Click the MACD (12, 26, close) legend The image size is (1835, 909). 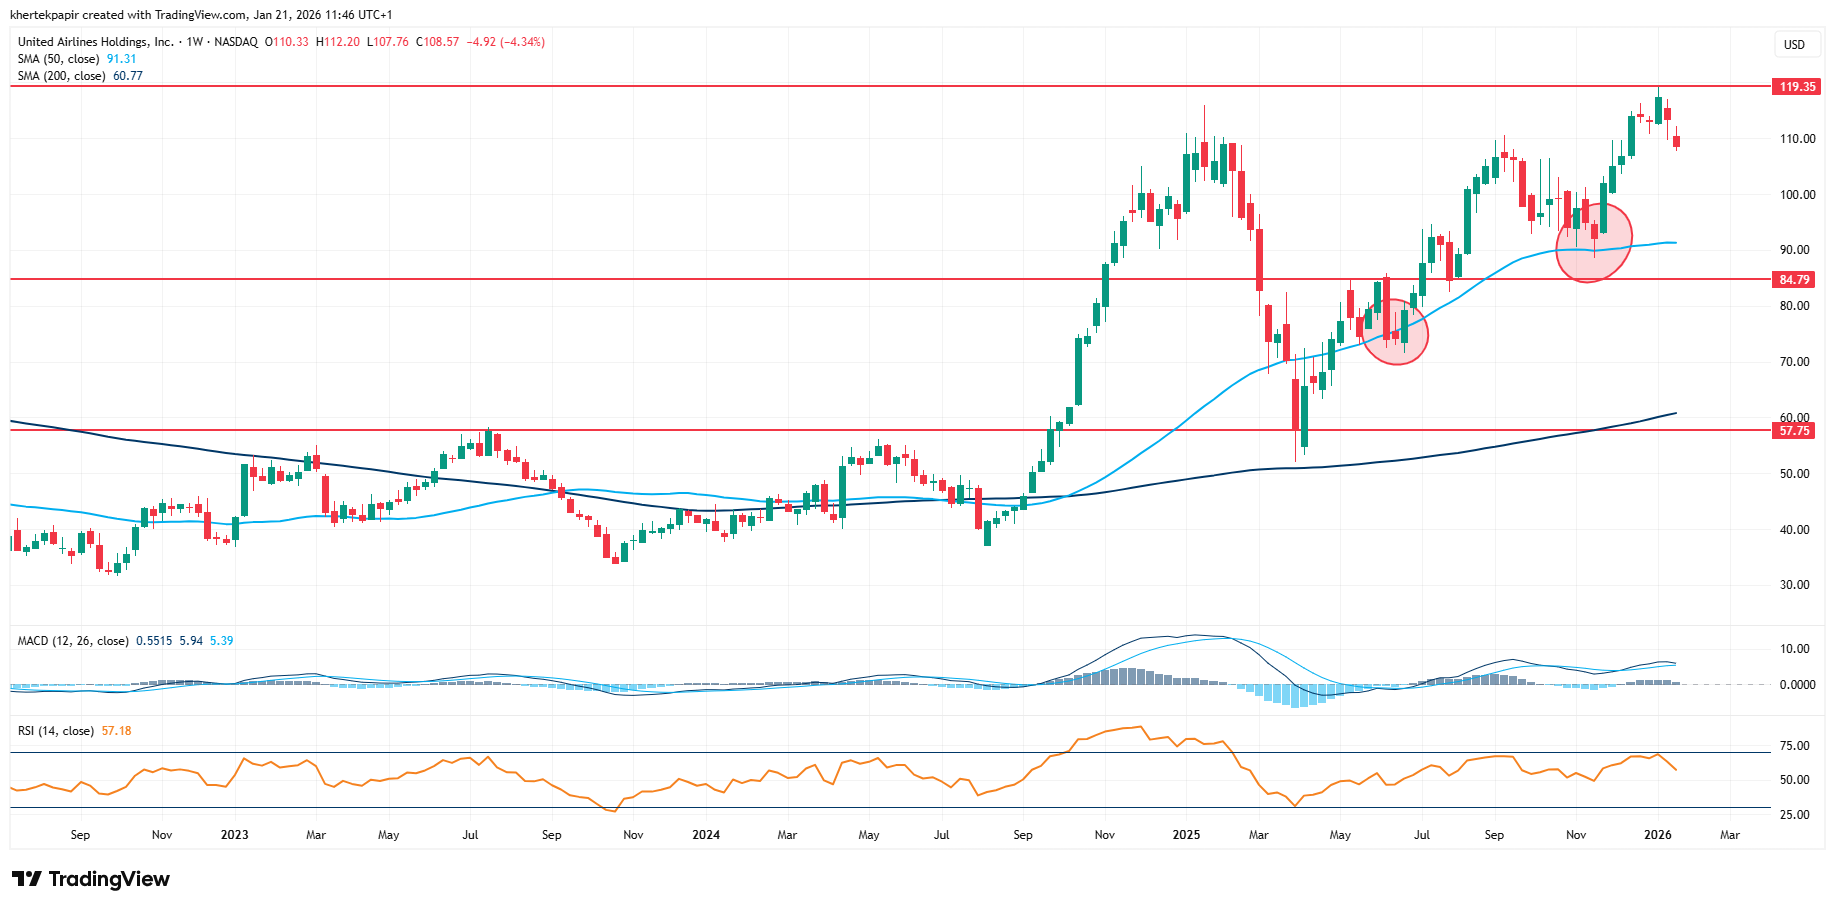pos(73,641)
